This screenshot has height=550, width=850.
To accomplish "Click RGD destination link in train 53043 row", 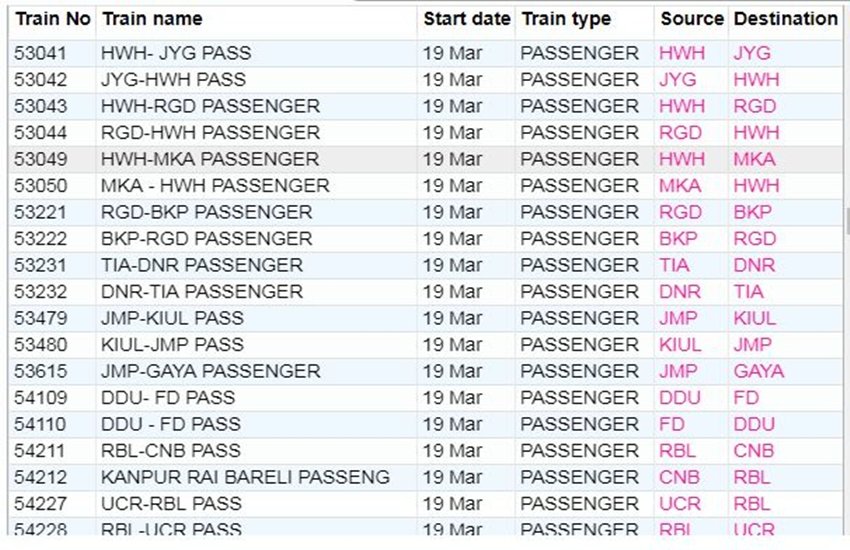I will point(754,106).
